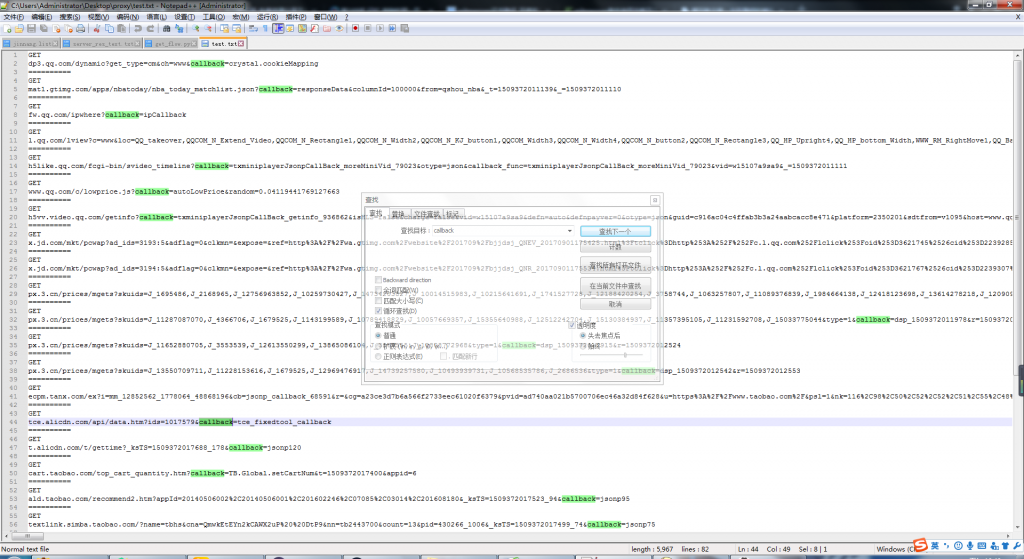
Task: Switch to Mark tab in Find dialog
Action: [x=453, y=214]
